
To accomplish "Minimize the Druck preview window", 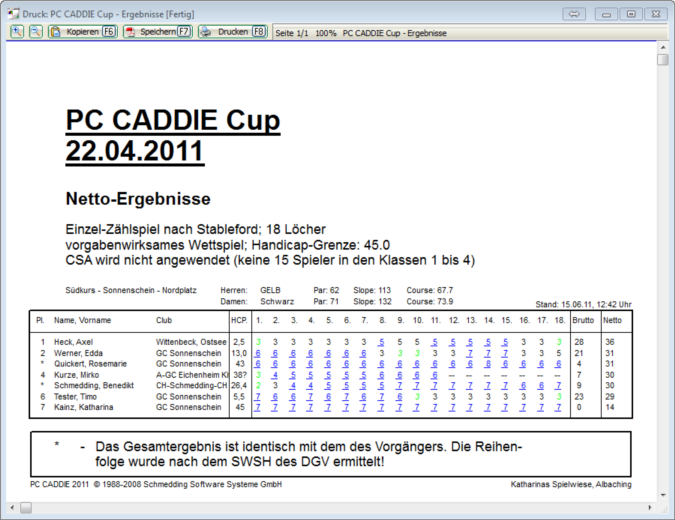I will pos(606,14).
